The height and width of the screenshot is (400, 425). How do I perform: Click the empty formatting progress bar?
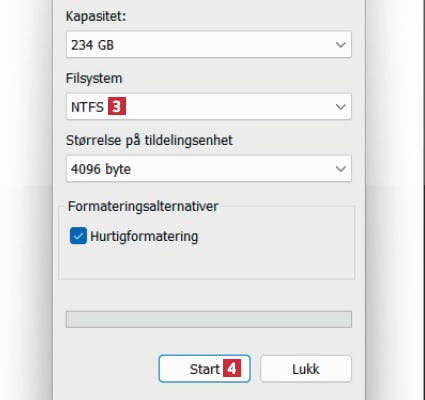pyautogui.click(x=209, y=319)
